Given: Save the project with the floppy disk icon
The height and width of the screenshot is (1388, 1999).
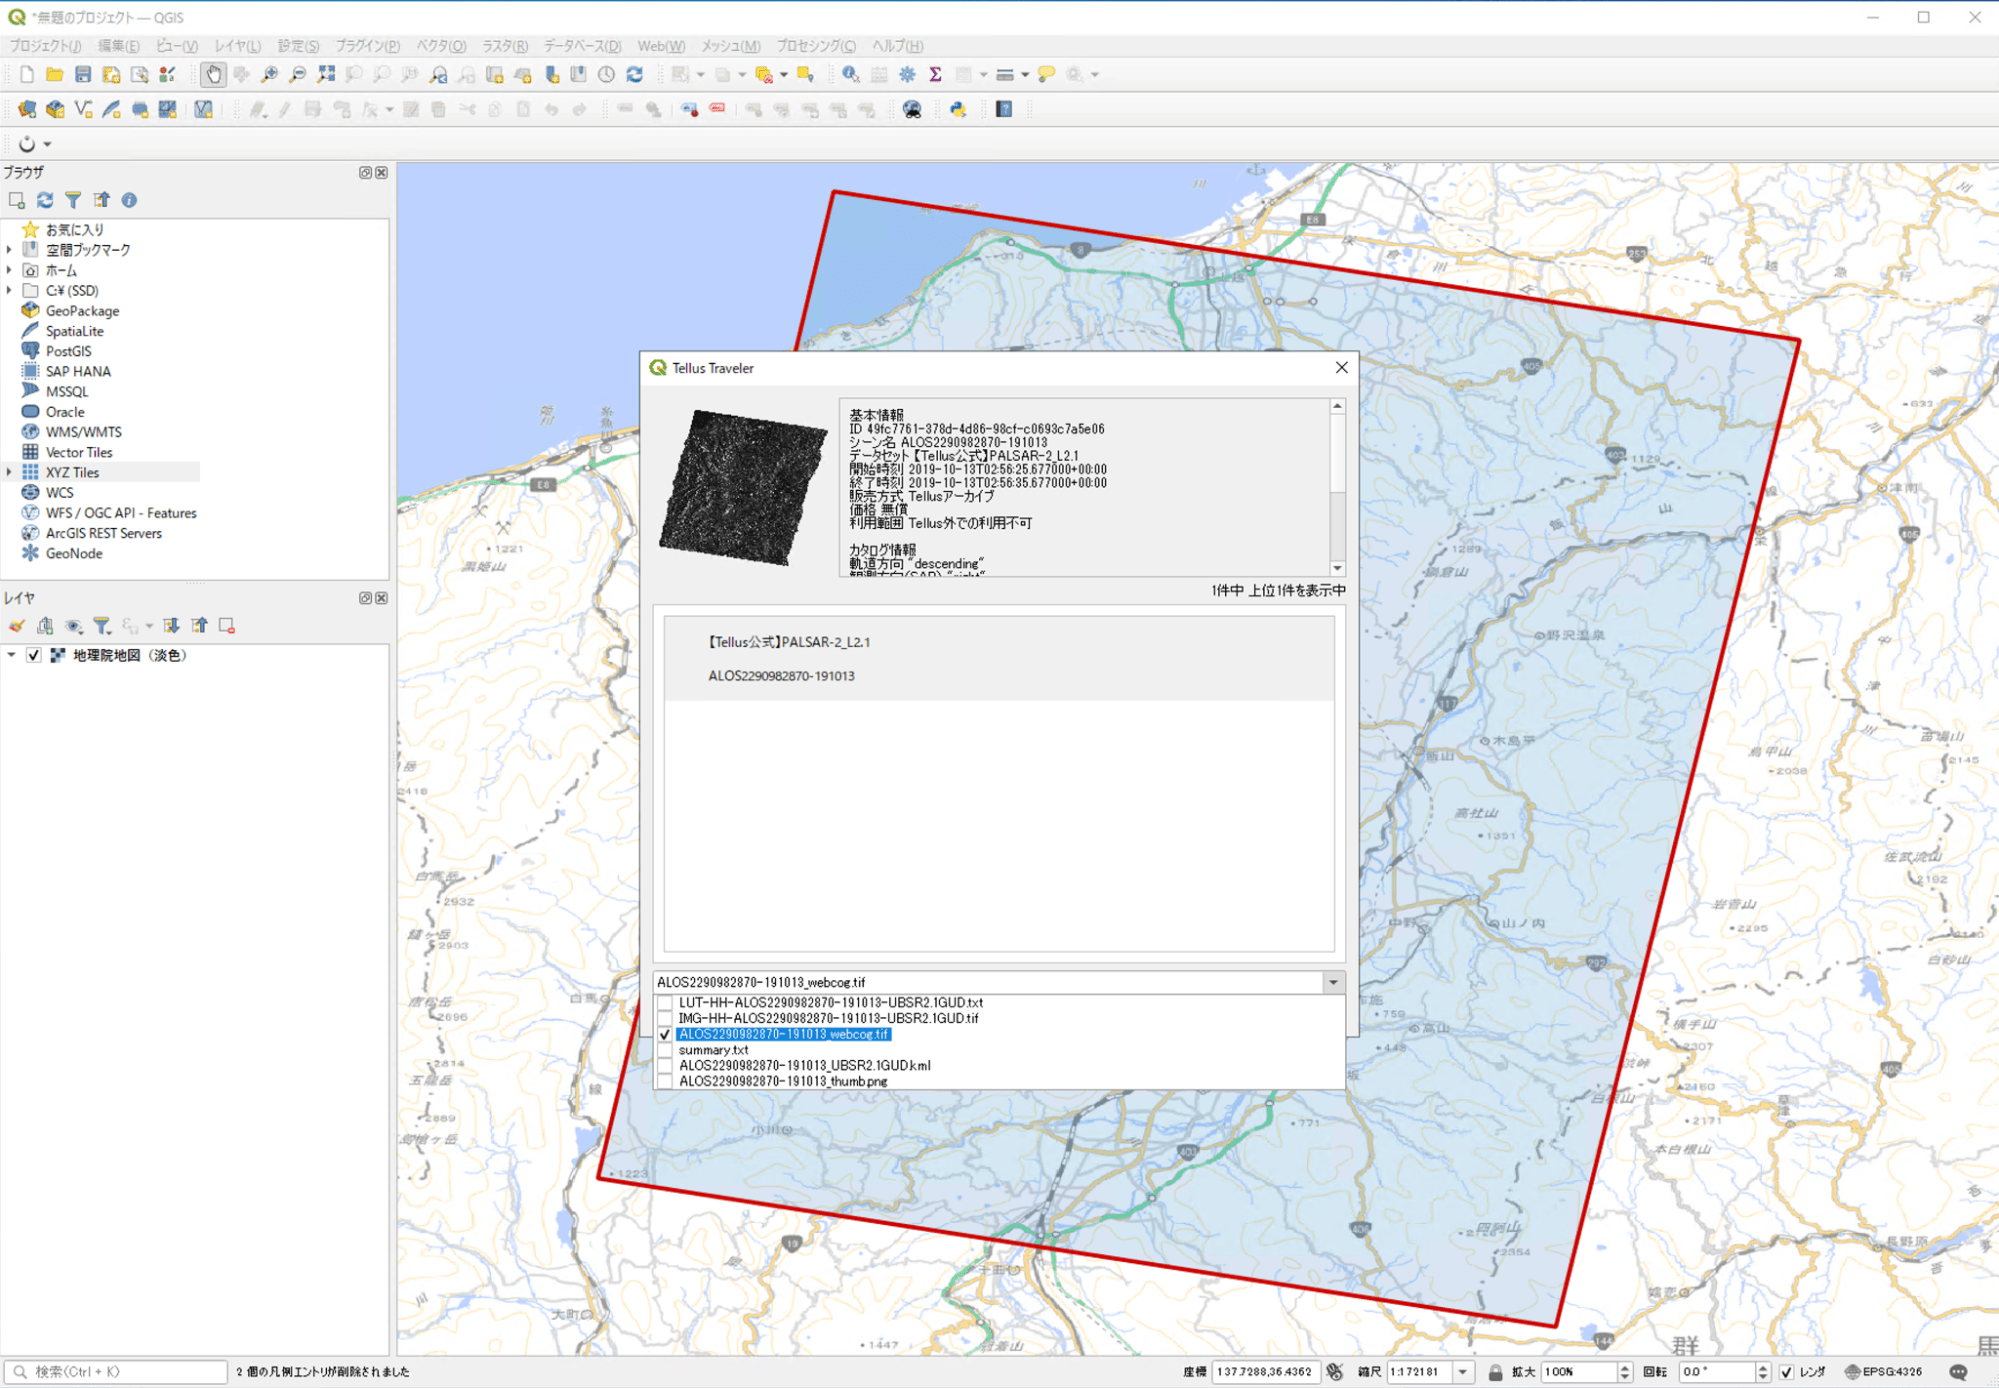Looking at the screenshot, I should tap(83, 75).
